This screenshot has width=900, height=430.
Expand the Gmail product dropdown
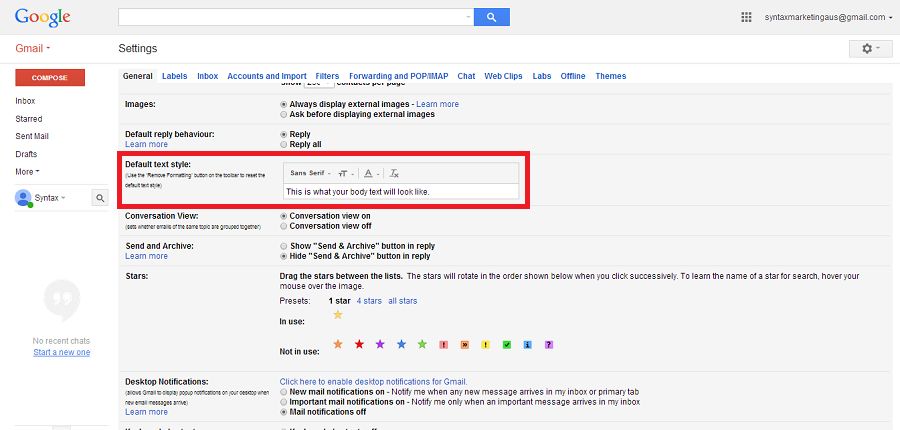[33, 49]
